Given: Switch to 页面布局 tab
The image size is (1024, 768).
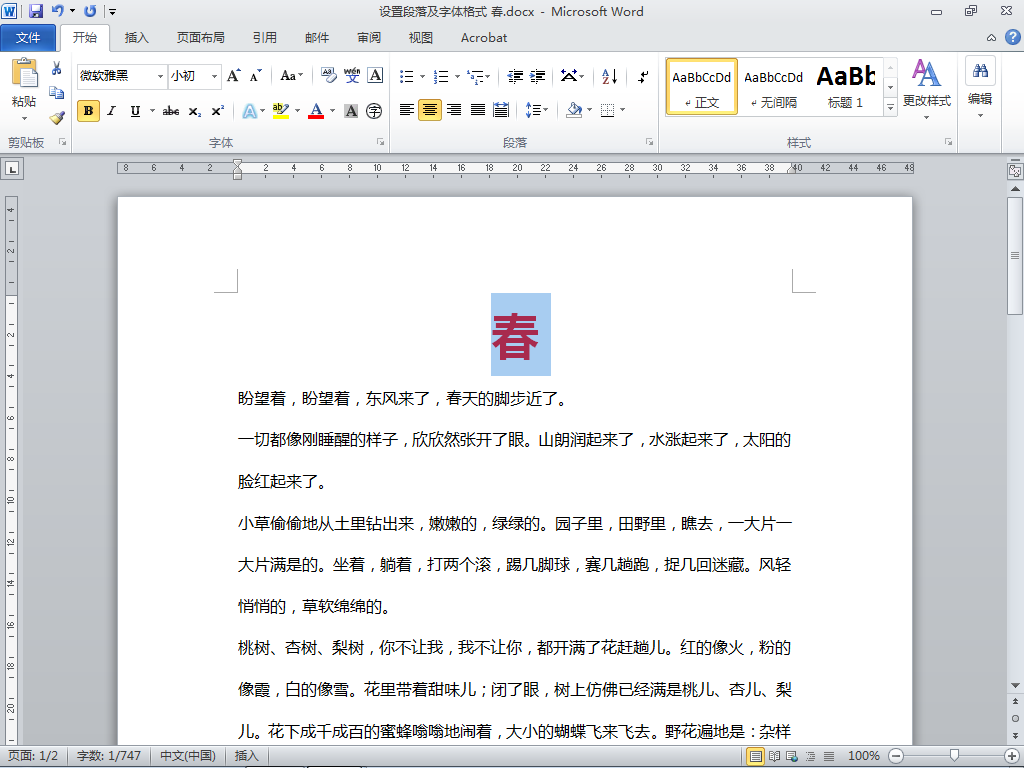Looking at the screenshot, I should pyautogui.click(x=200, y=38).
